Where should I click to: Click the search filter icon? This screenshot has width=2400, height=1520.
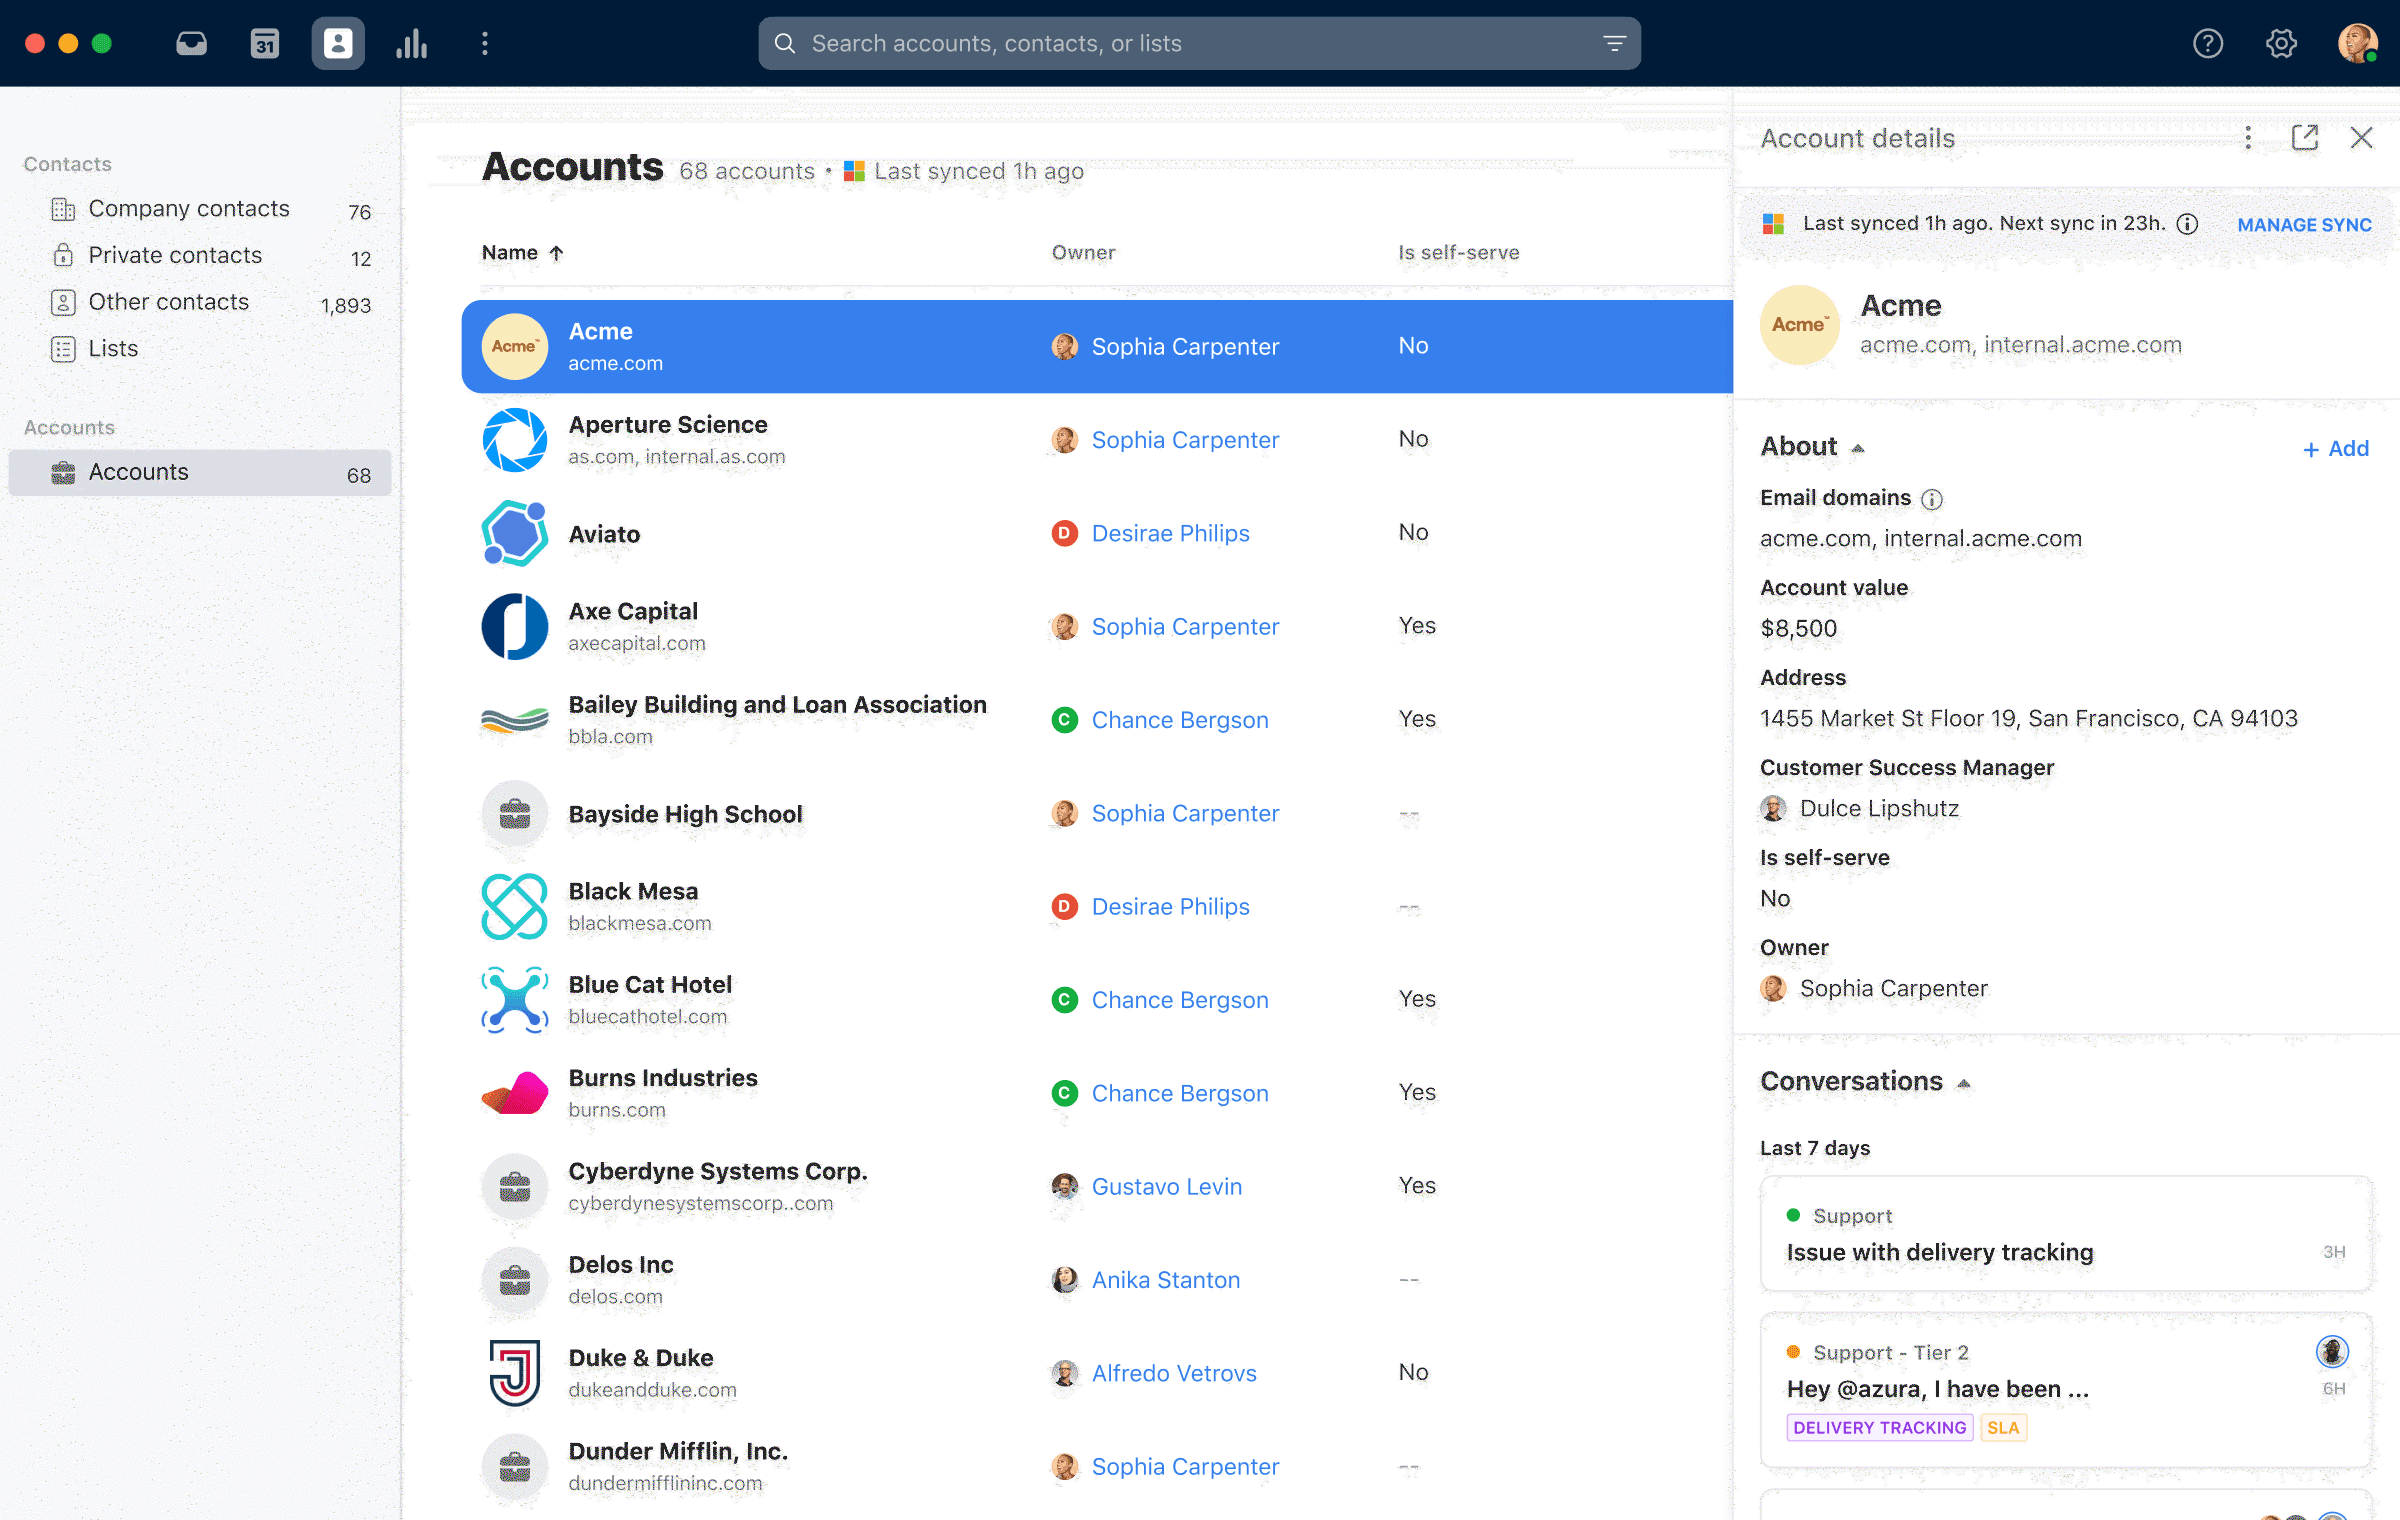coord(1614,43)
